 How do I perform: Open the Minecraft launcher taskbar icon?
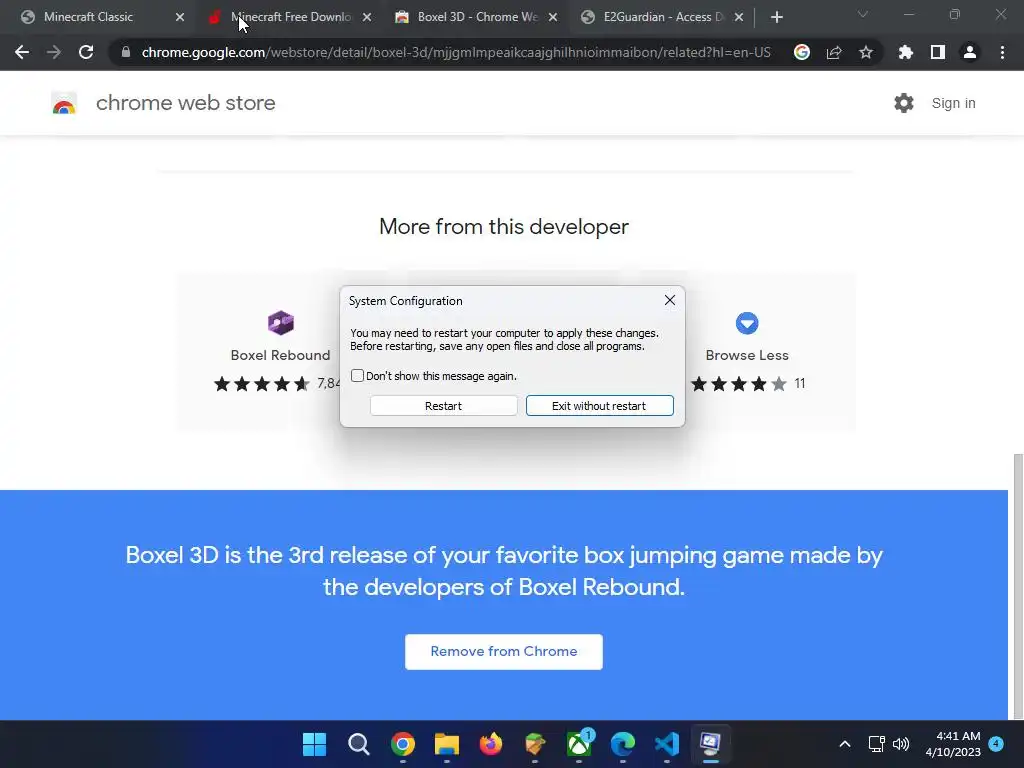pos(535,744)
